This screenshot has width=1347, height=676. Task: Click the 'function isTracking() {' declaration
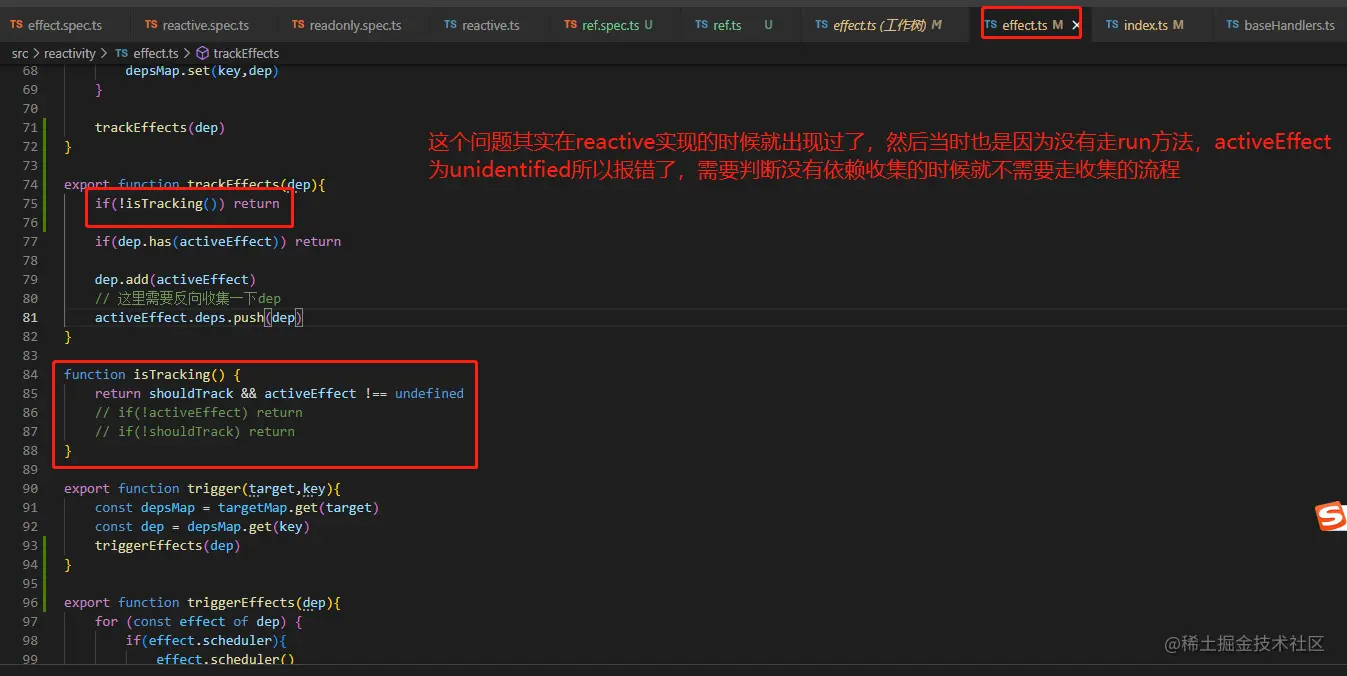click(152, 375)
